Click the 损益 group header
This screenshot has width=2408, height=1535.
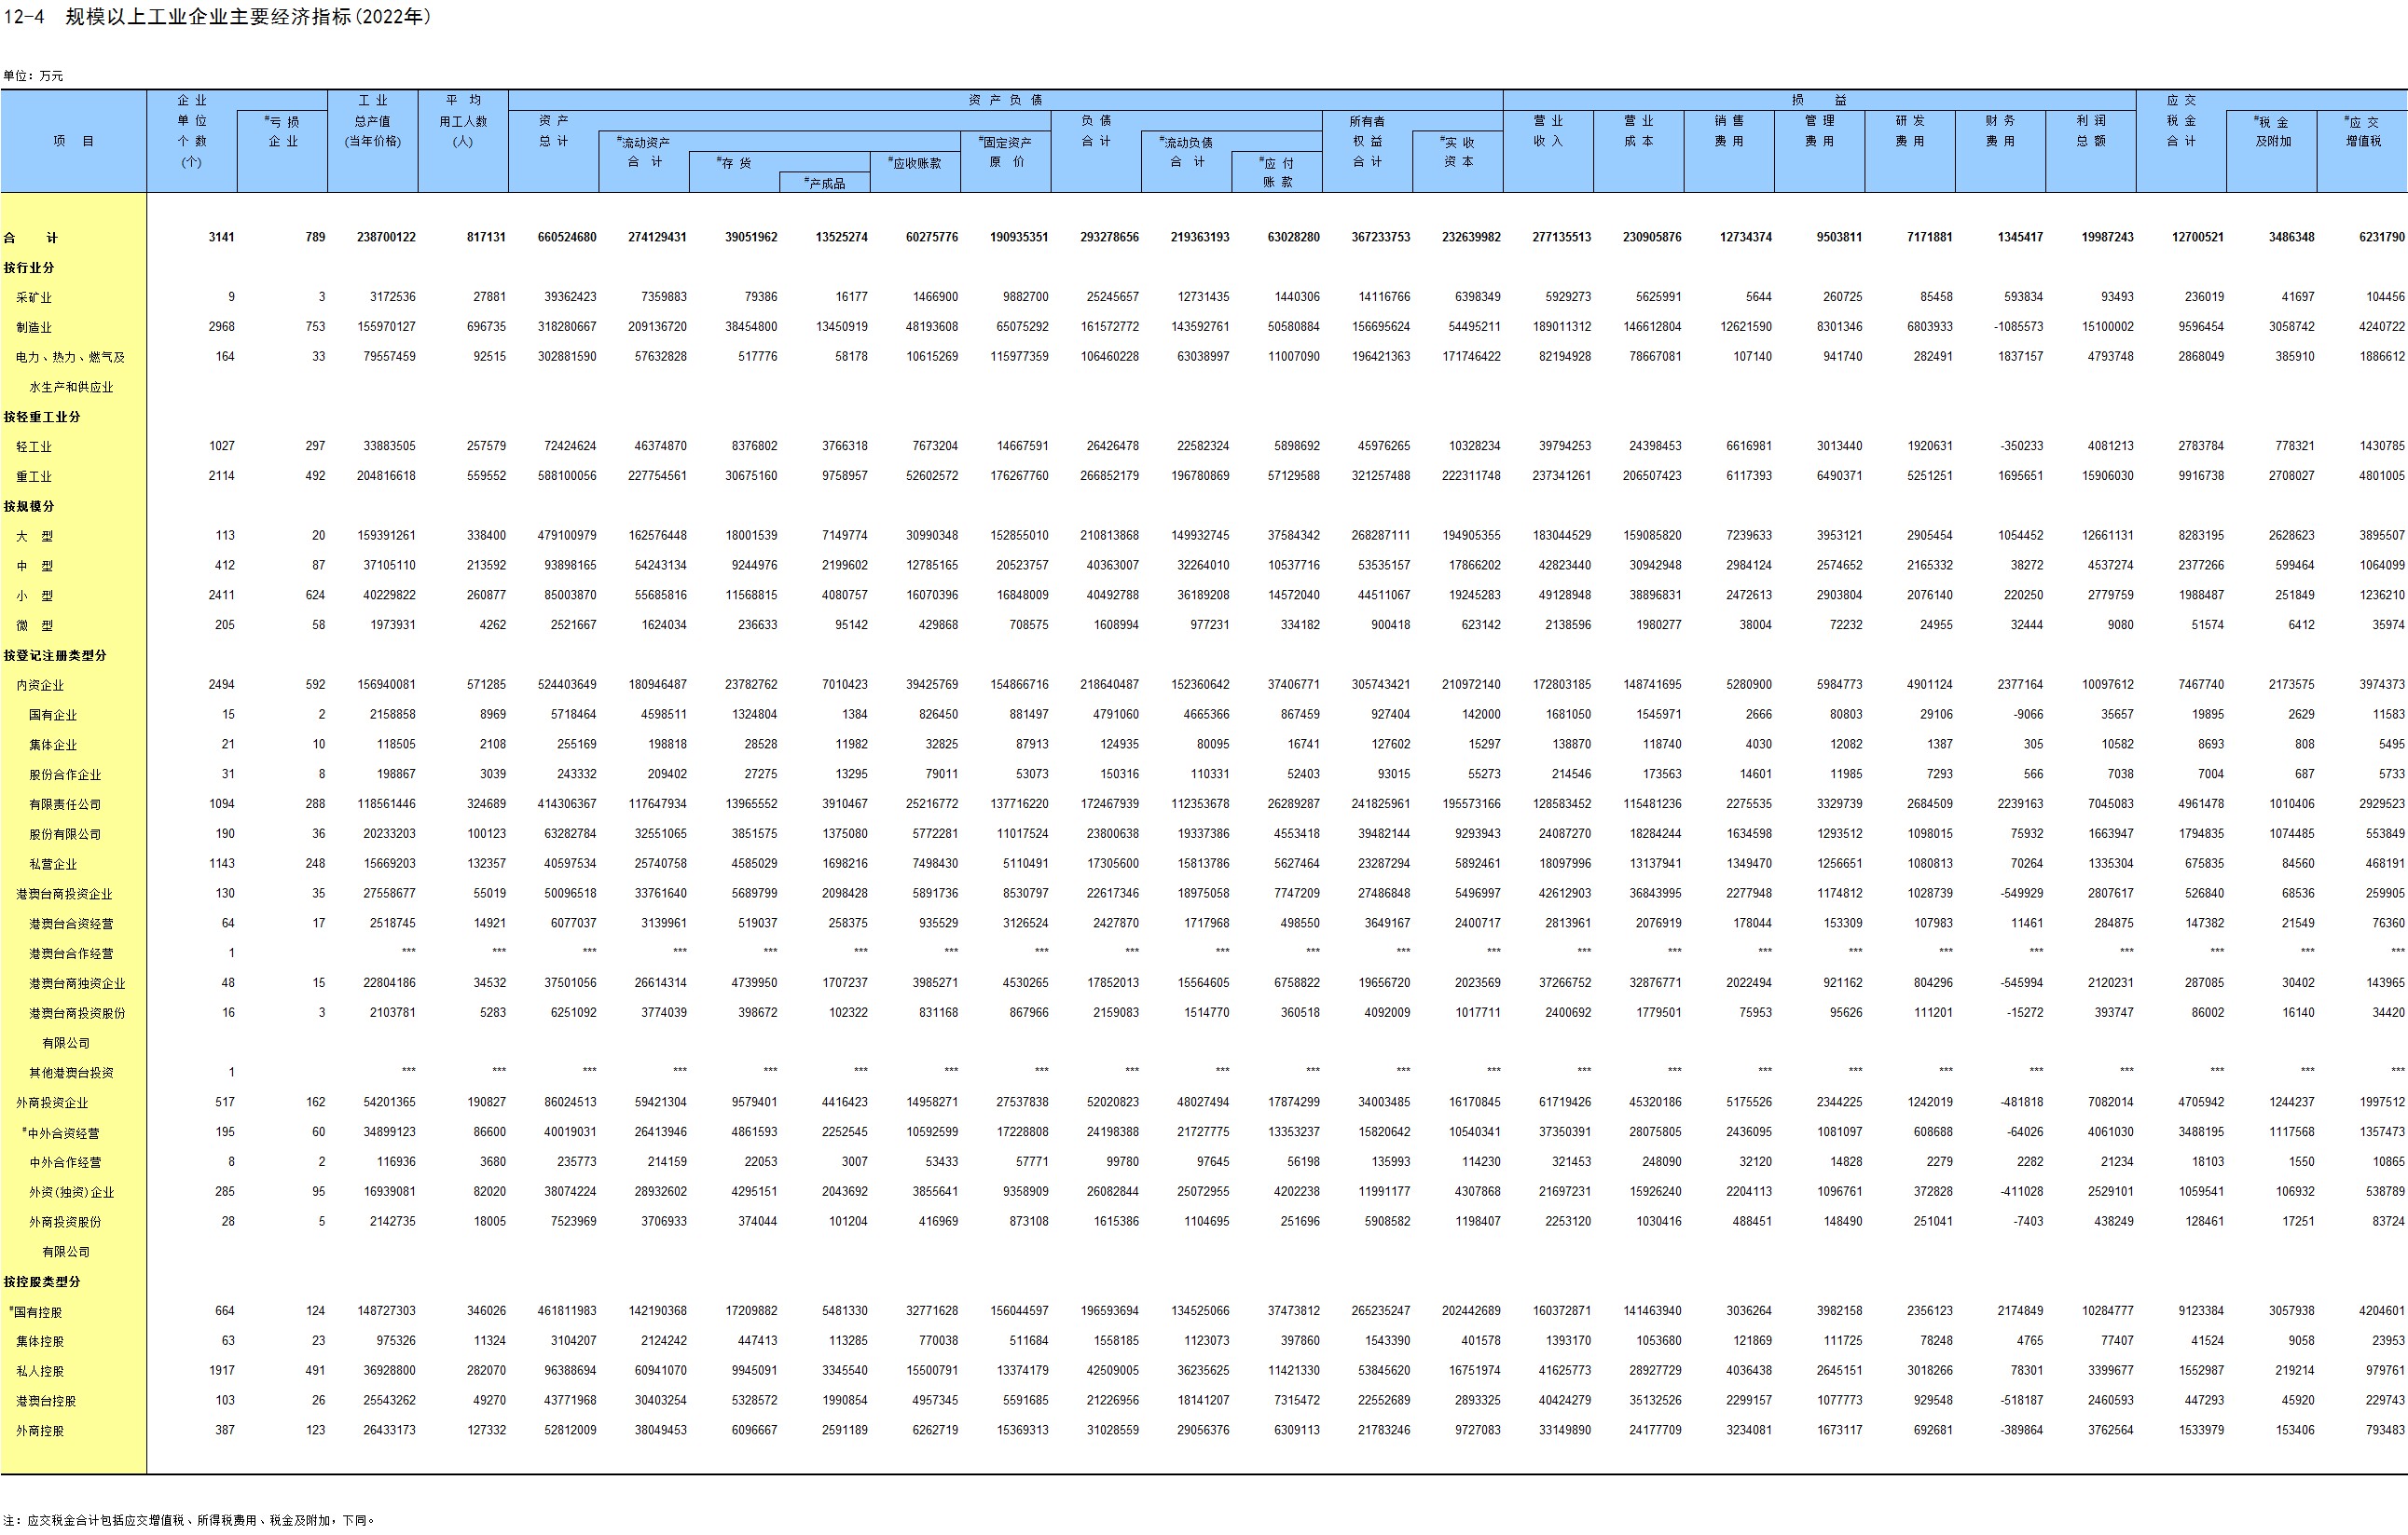coord(1819,100)
